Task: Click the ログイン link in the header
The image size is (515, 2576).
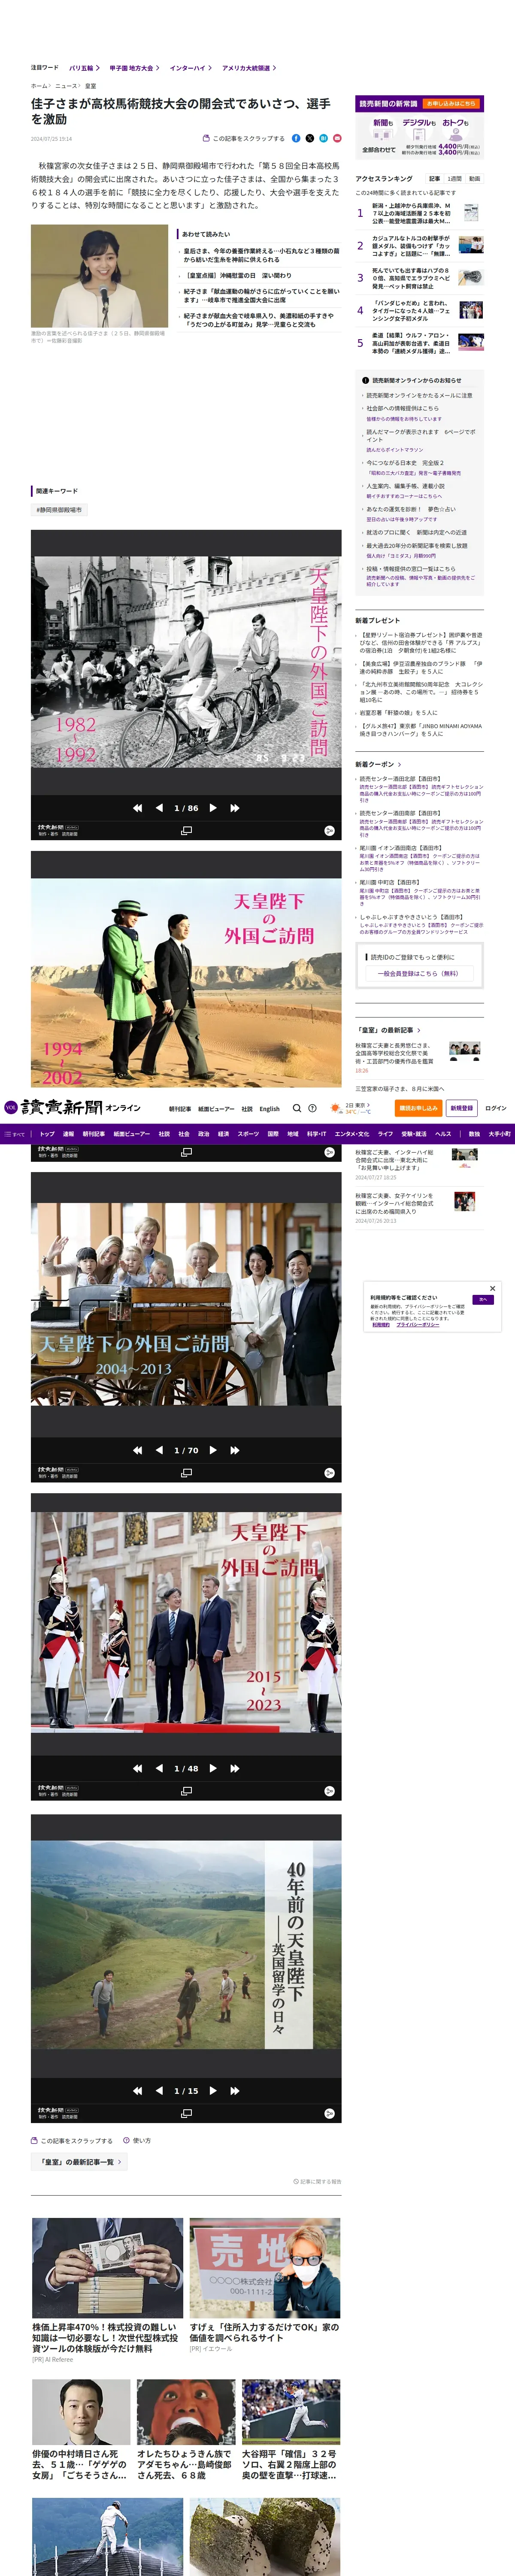Action: (496, 1108)
